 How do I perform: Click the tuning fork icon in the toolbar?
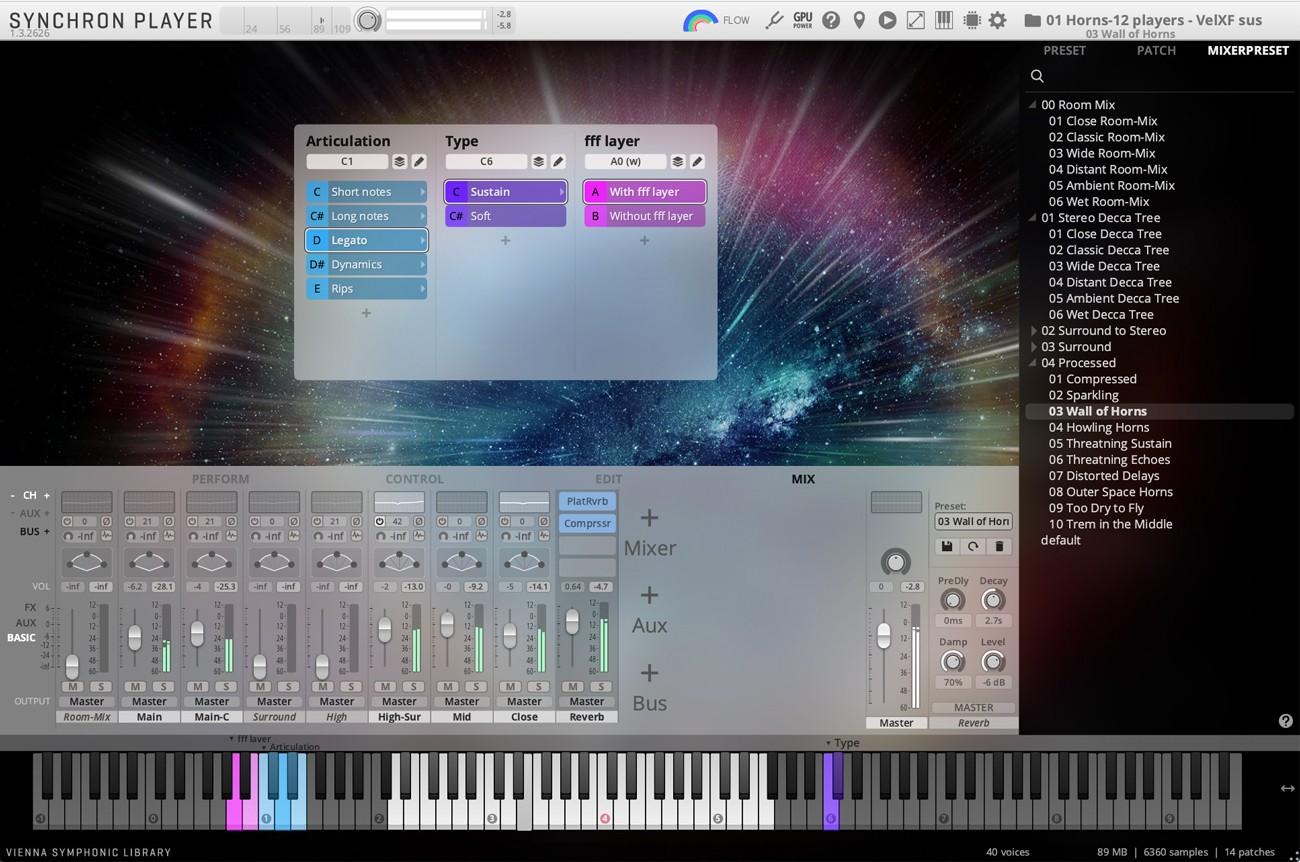pos(773,19)
